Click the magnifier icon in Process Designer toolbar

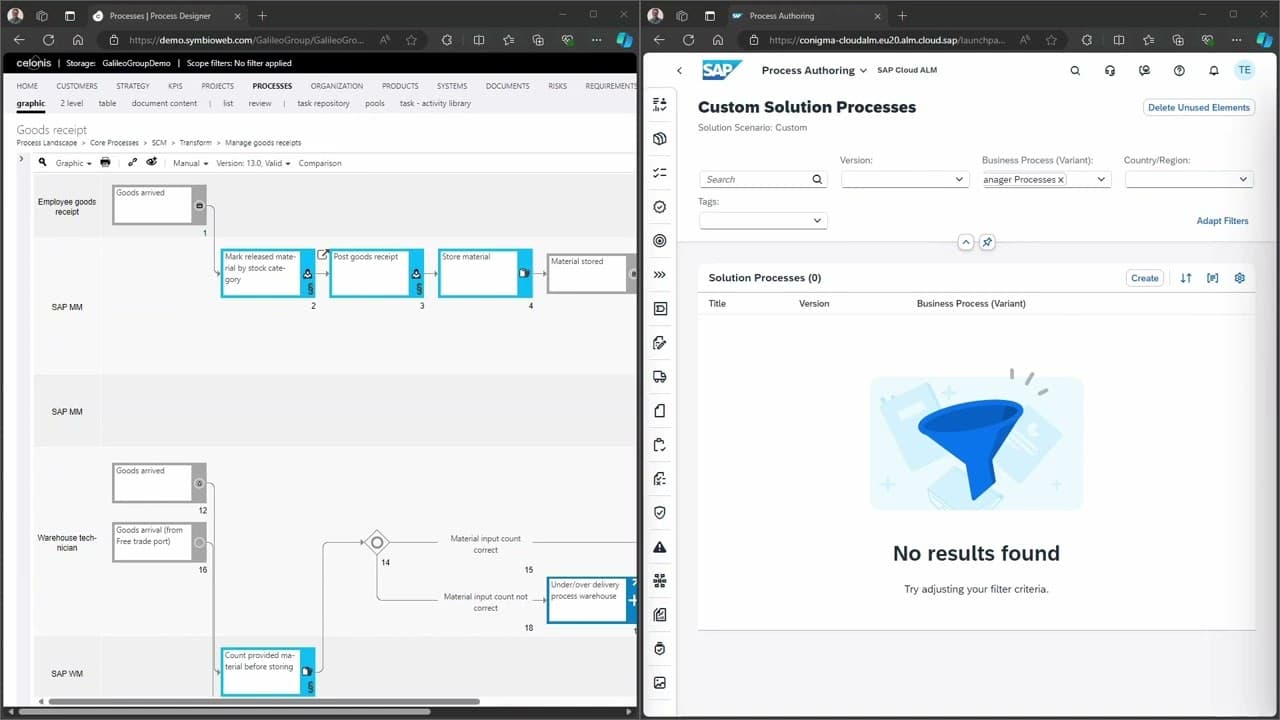pyautogui.click(x=43, y=162)
